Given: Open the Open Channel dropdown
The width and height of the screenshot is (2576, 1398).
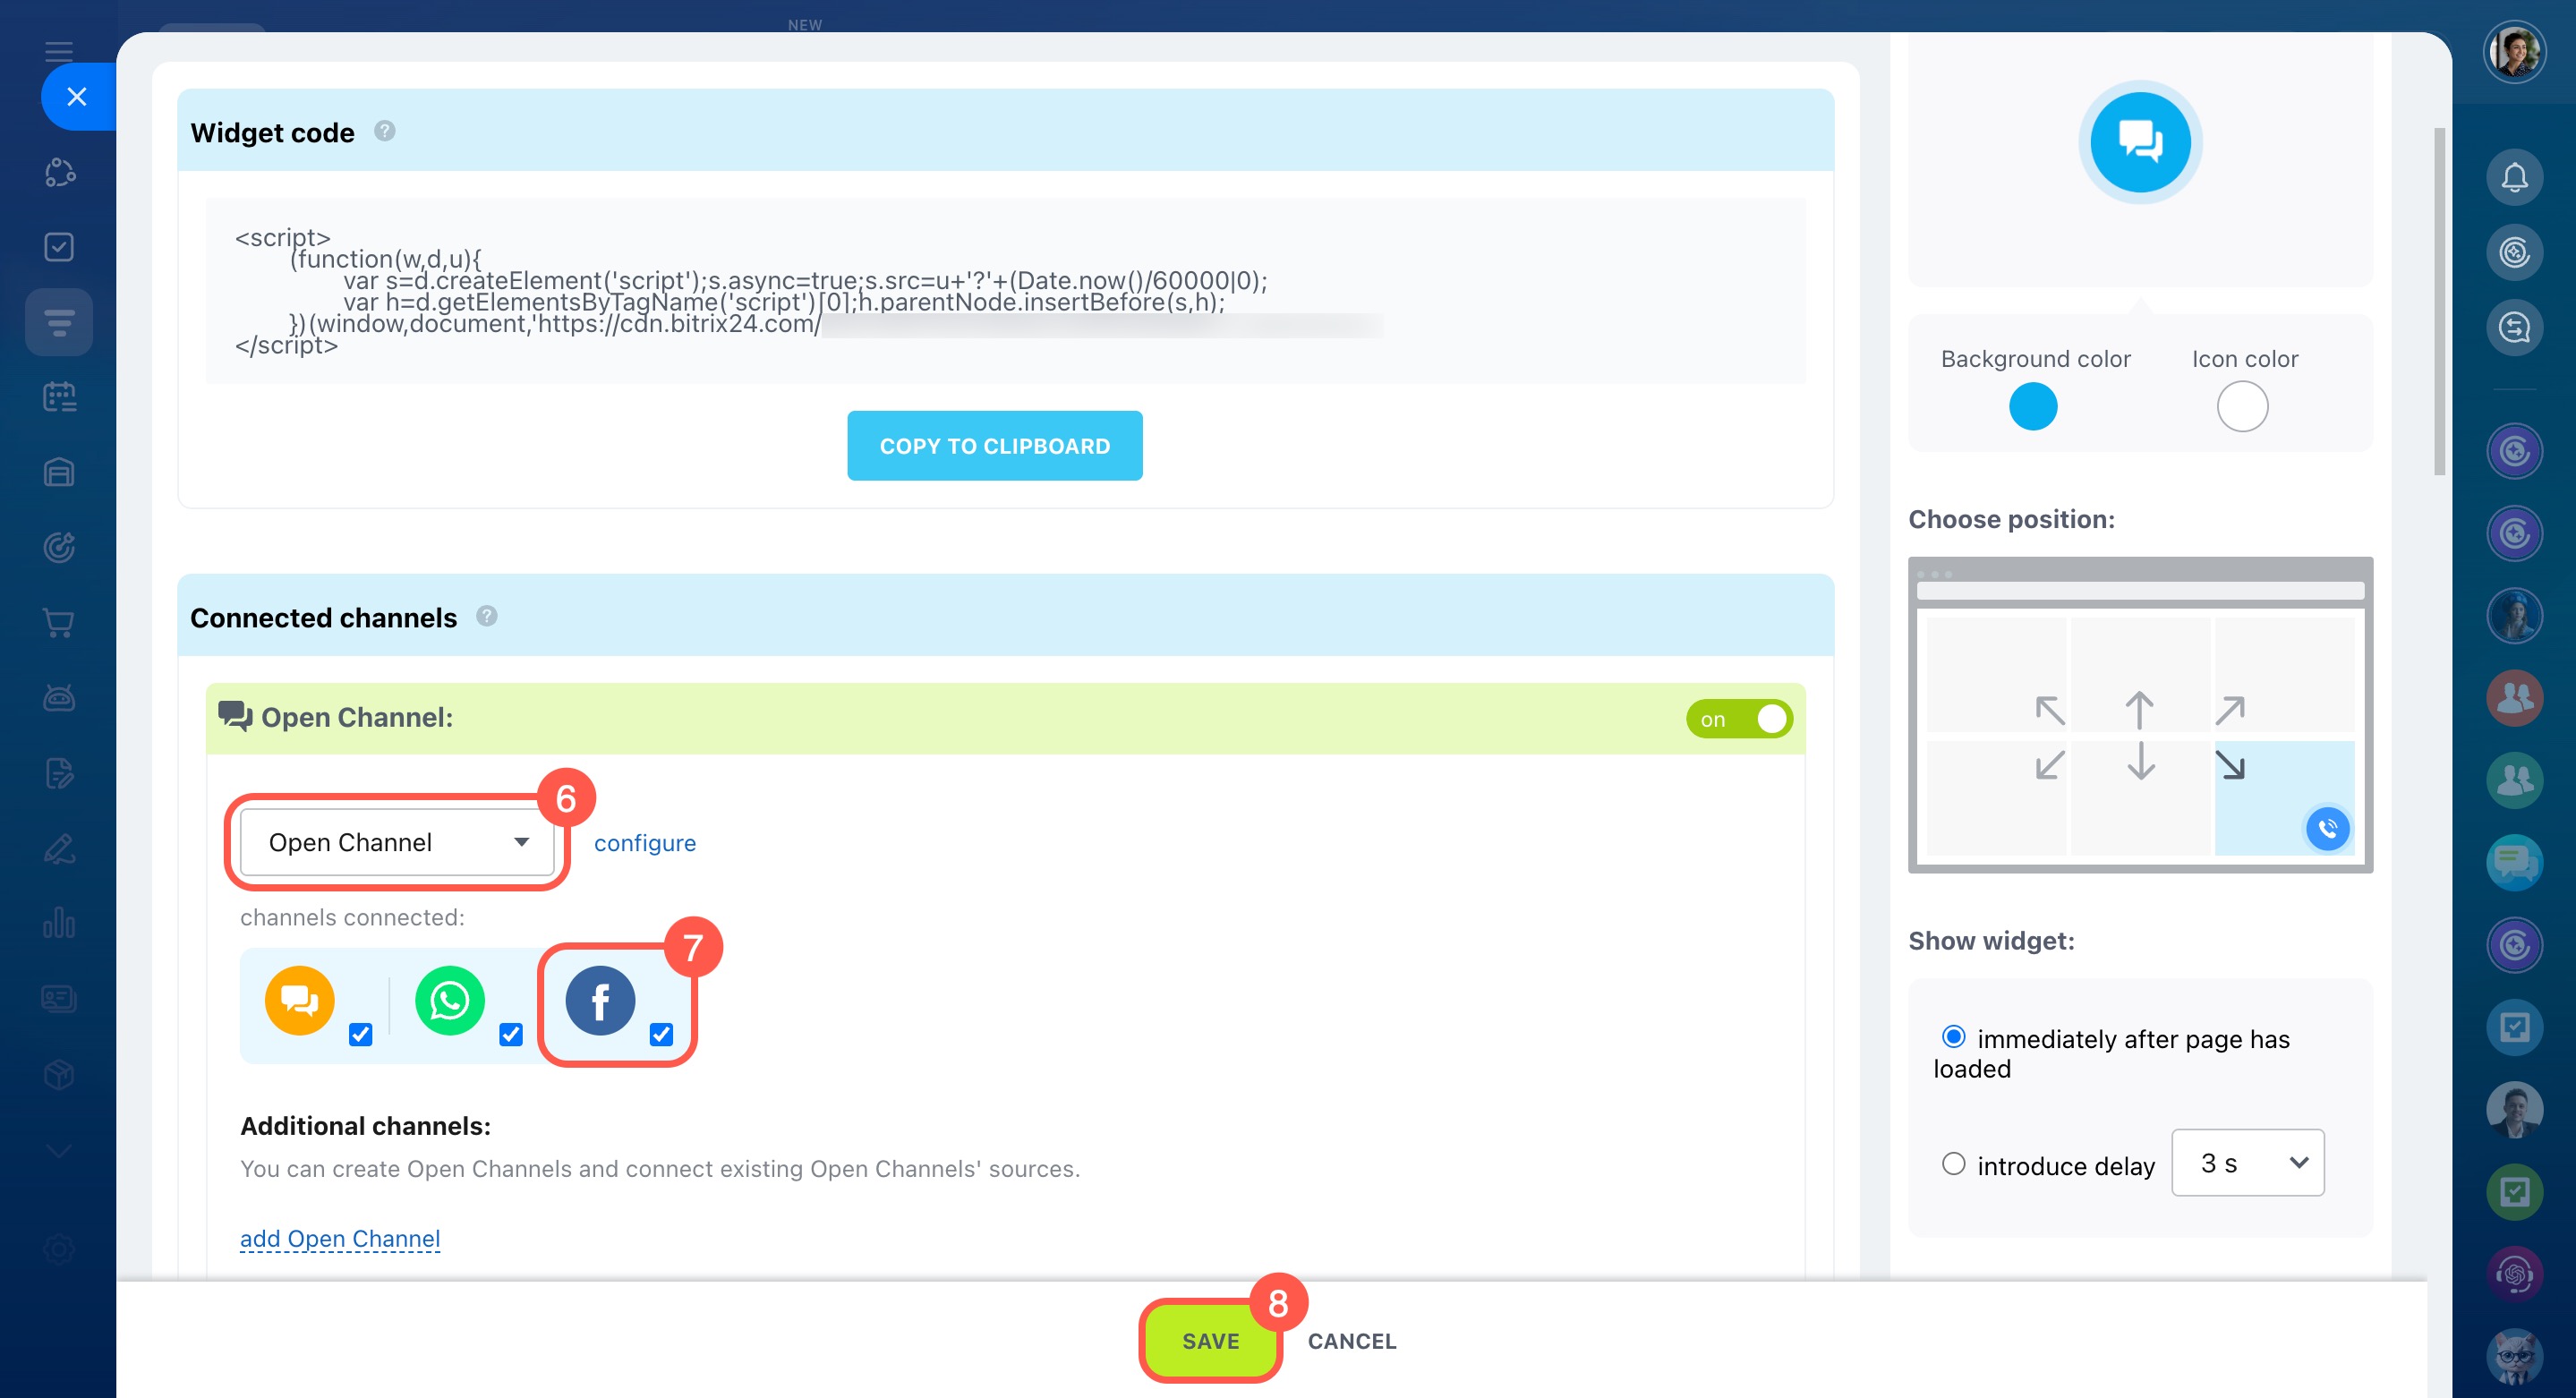Looking at the screenshot, I should click(397, 842).
